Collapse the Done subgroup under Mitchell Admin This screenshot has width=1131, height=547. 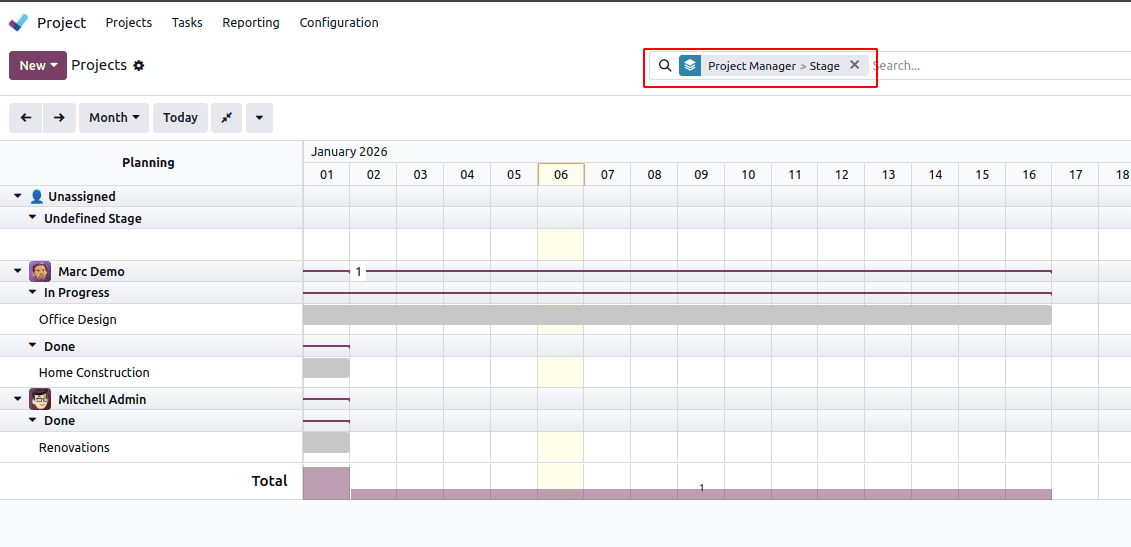point(32,421)
